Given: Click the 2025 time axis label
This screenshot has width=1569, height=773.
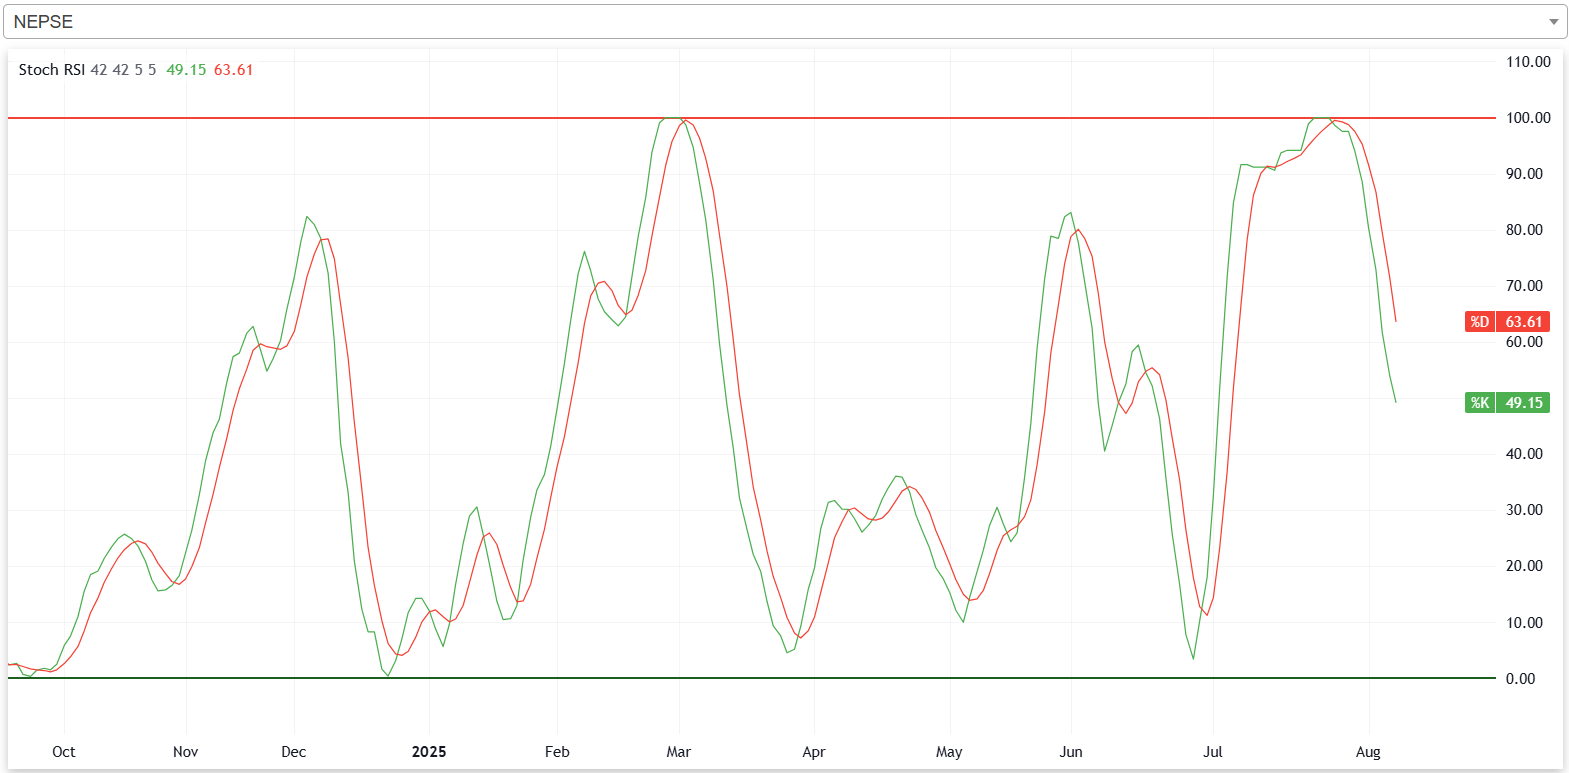Looking at the screenshot, I should pyautogui.click(x=429, y=752).
